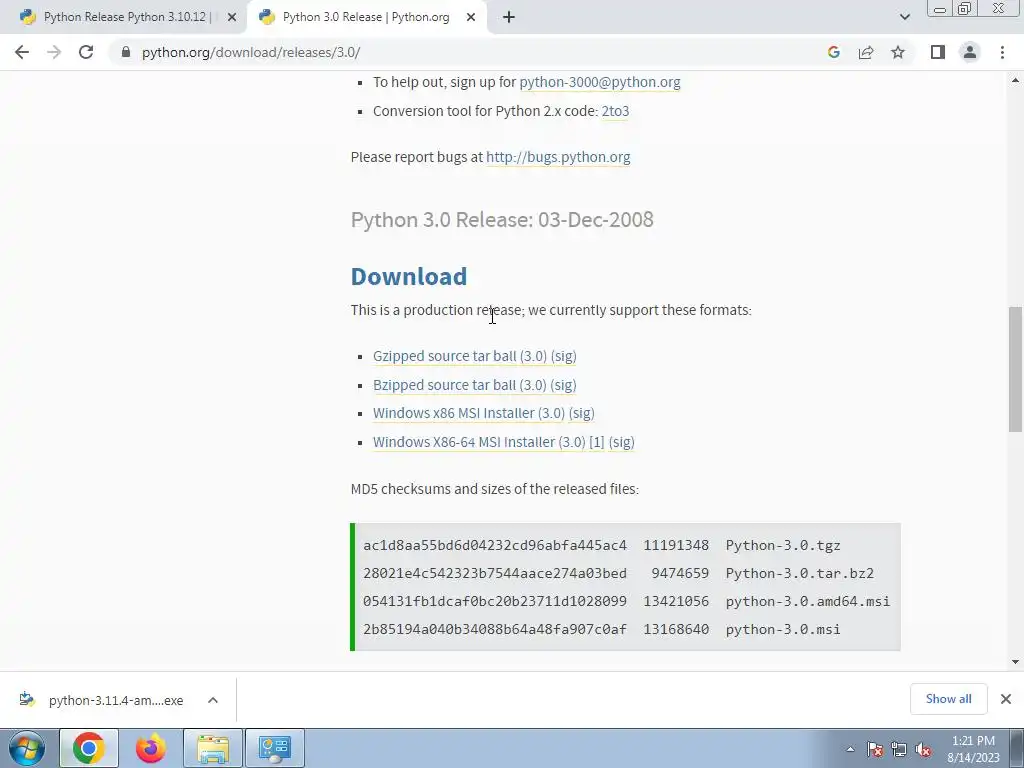The height and width of the screenshot is (768, 1024).
Task: Open sig link for Windows x86 MSI
Action: (581, 413)
